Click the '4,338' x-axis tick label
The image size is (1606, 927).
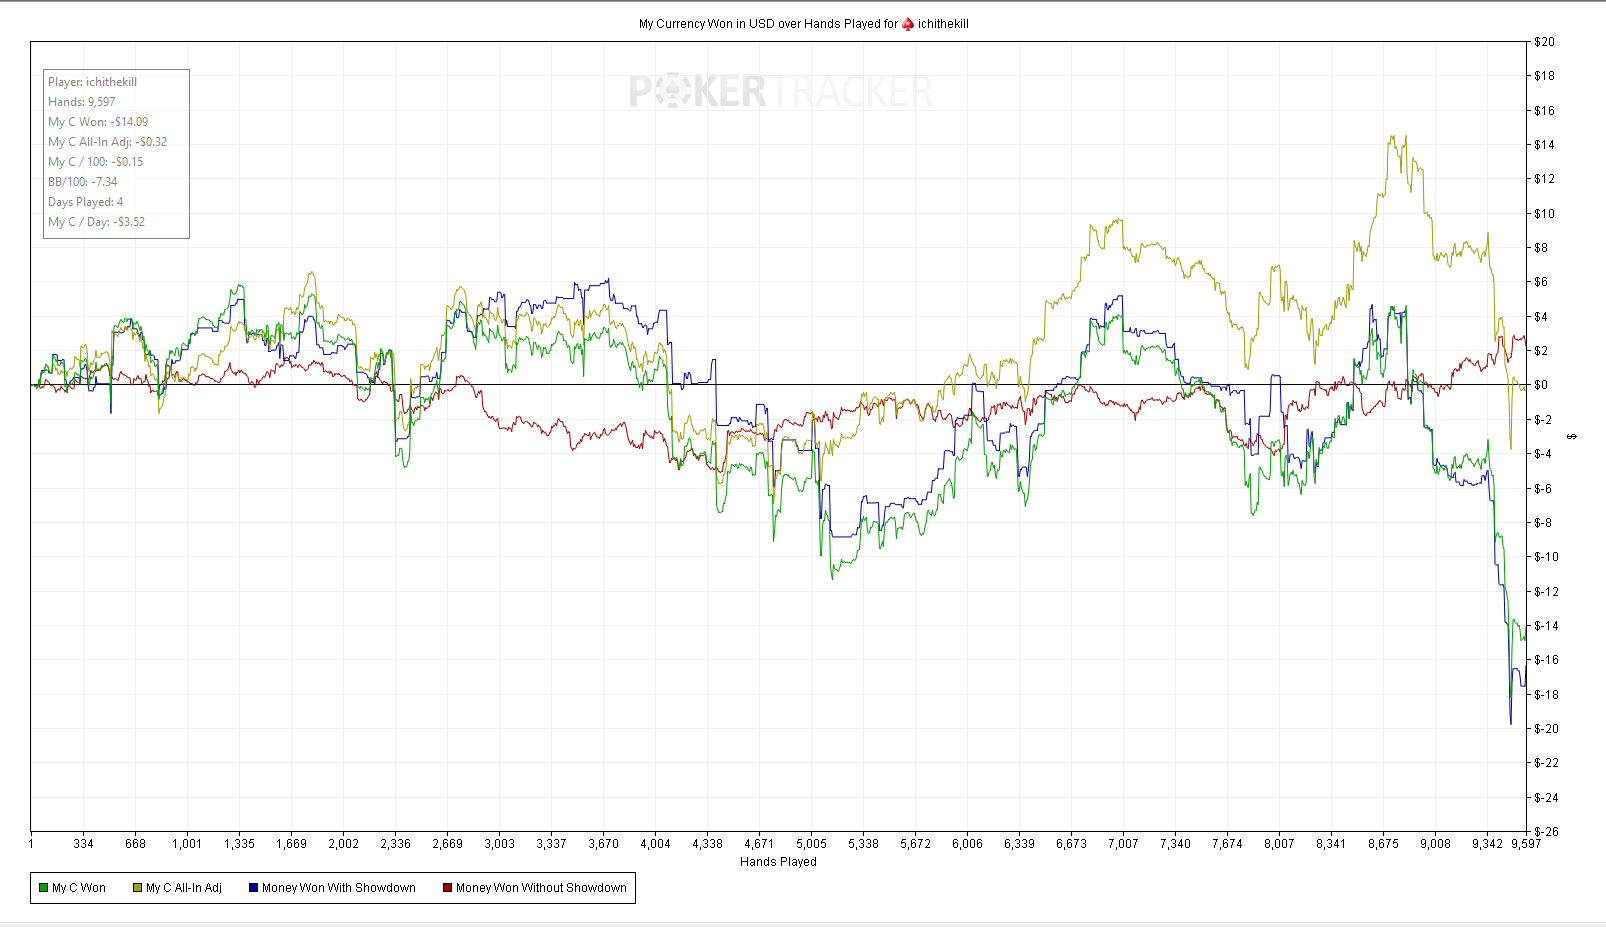tap(707, 844)
